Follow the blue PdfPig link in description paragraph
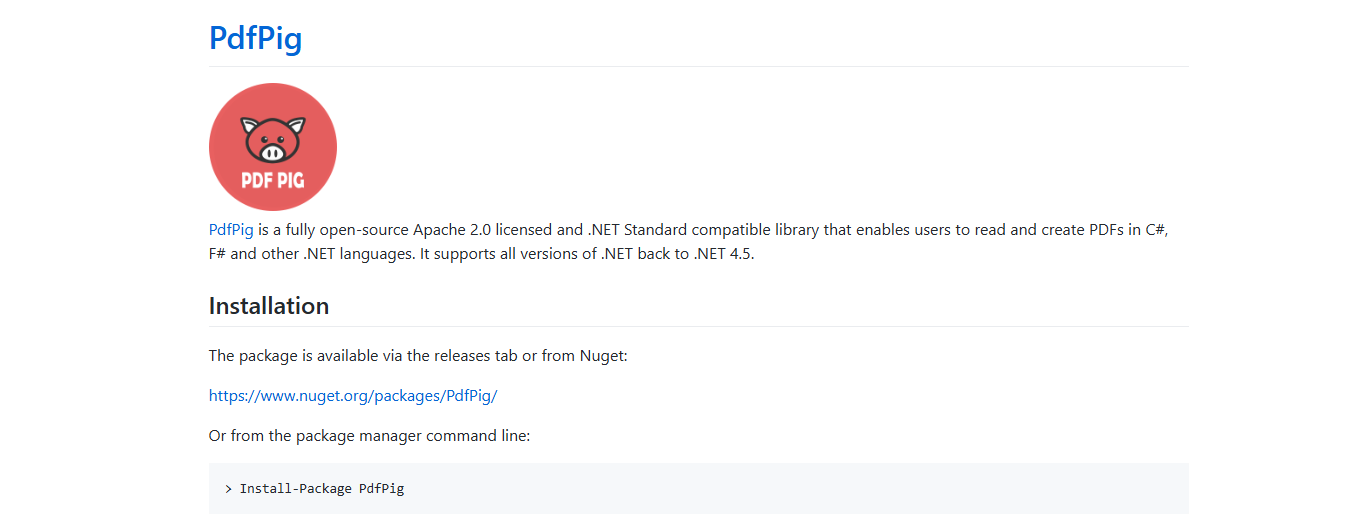Screen dimensions: 1353x529 point(231,230)
